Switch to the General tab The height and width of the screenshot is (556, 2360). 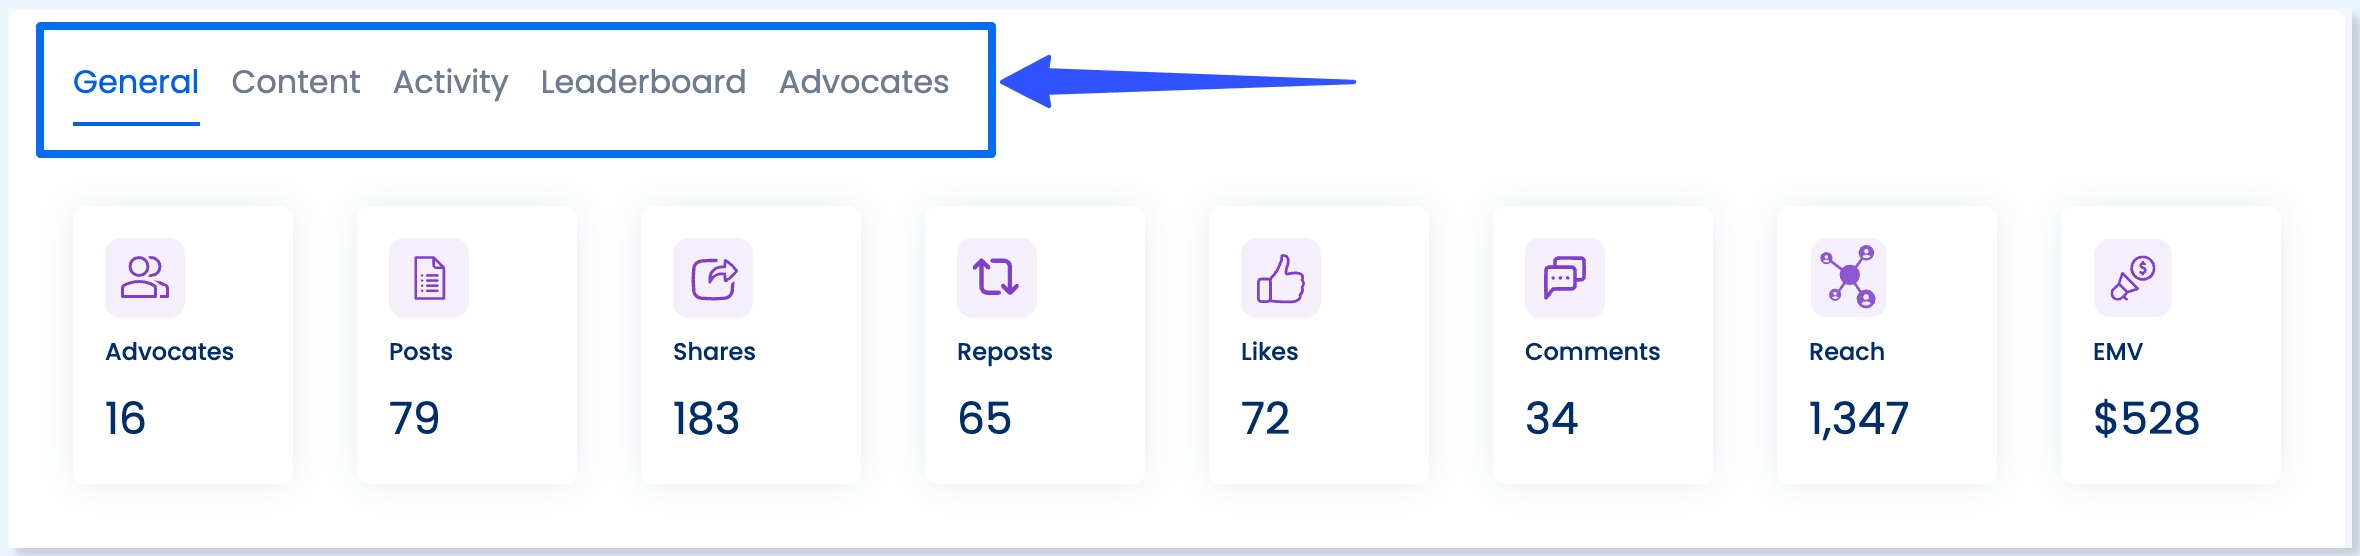[x=136, y=82]
